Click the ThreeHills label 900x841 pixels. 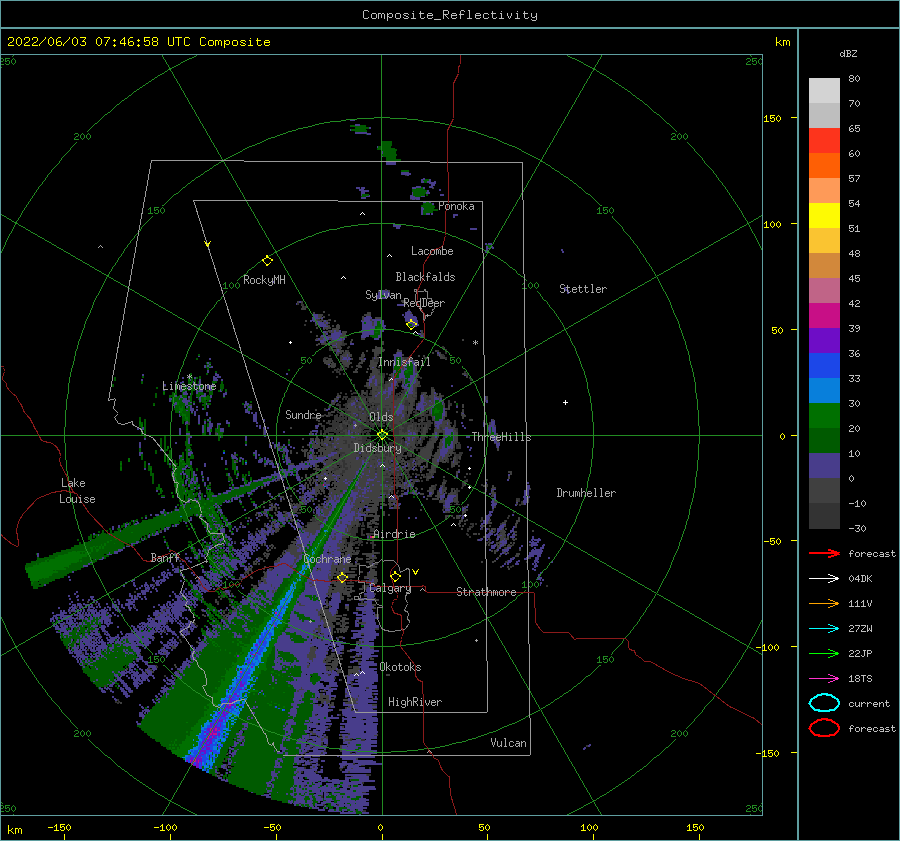501,437
